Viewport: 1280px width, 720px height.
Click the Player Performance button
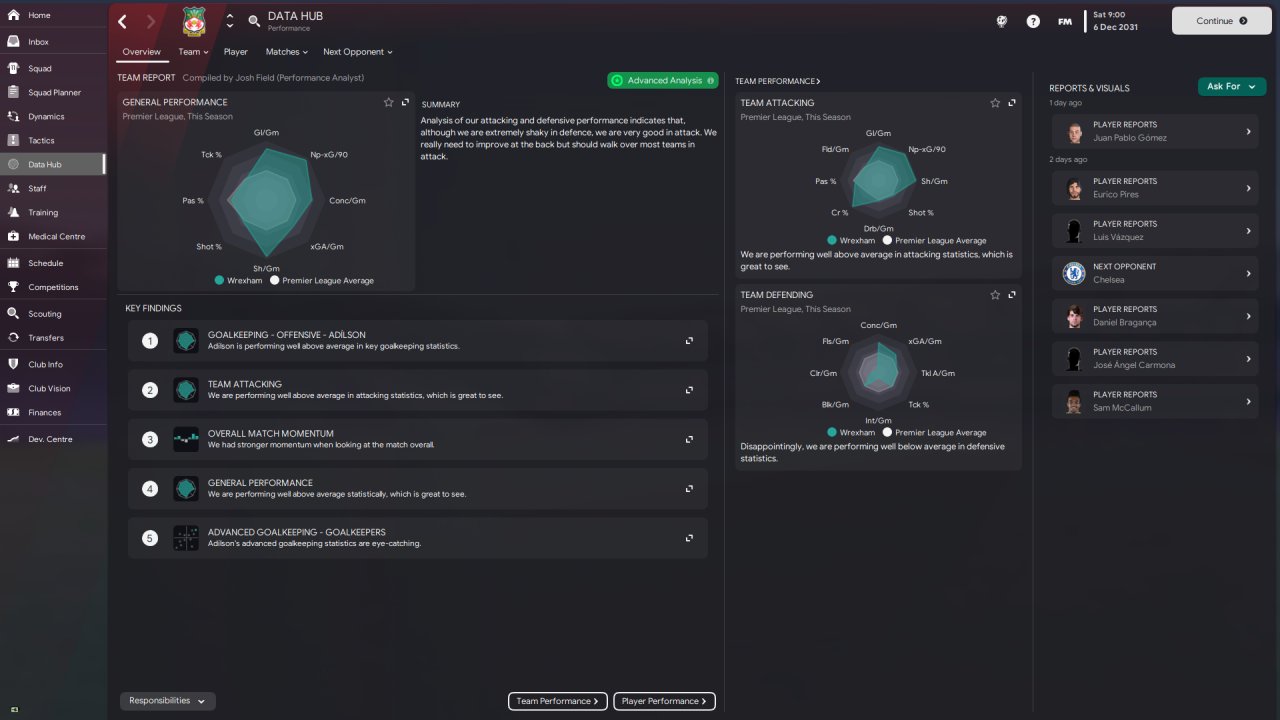(x=664, y=701)
